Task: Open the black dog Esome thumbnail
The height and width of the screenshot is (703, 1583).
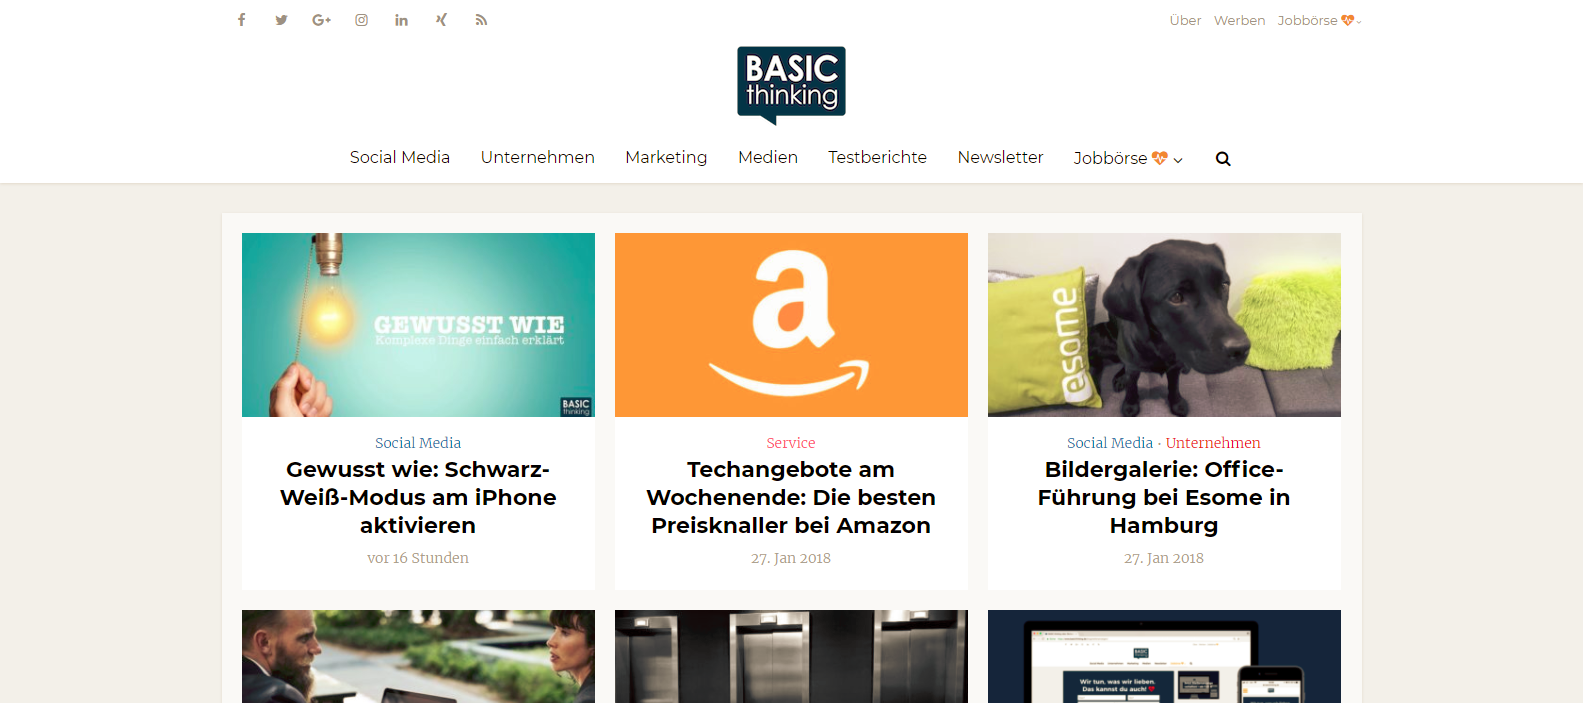Action: [1164, 325]
